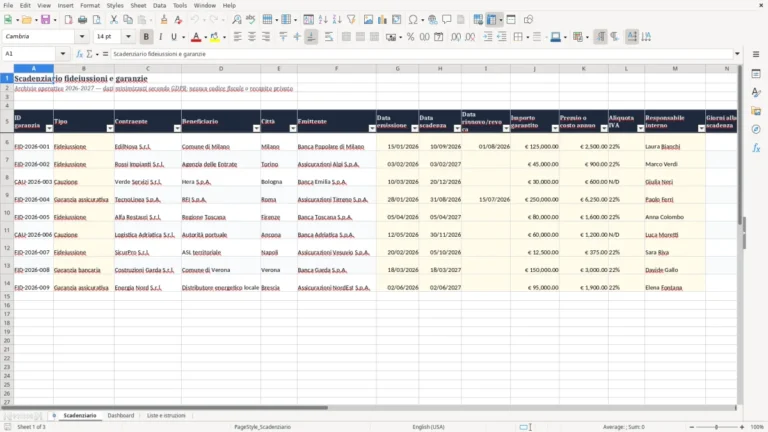Open sidebar Properties panel

tap(756, 74)
